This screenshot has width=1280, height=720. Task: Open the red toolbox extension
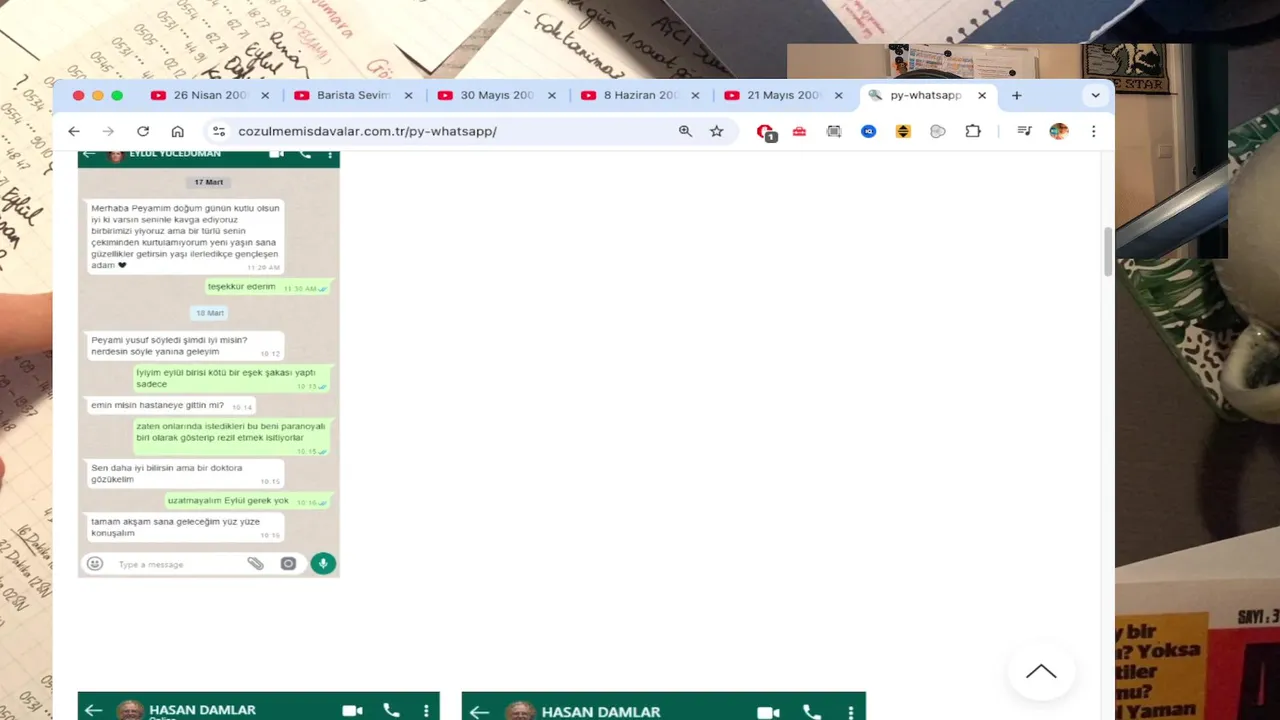click(799, 131)
